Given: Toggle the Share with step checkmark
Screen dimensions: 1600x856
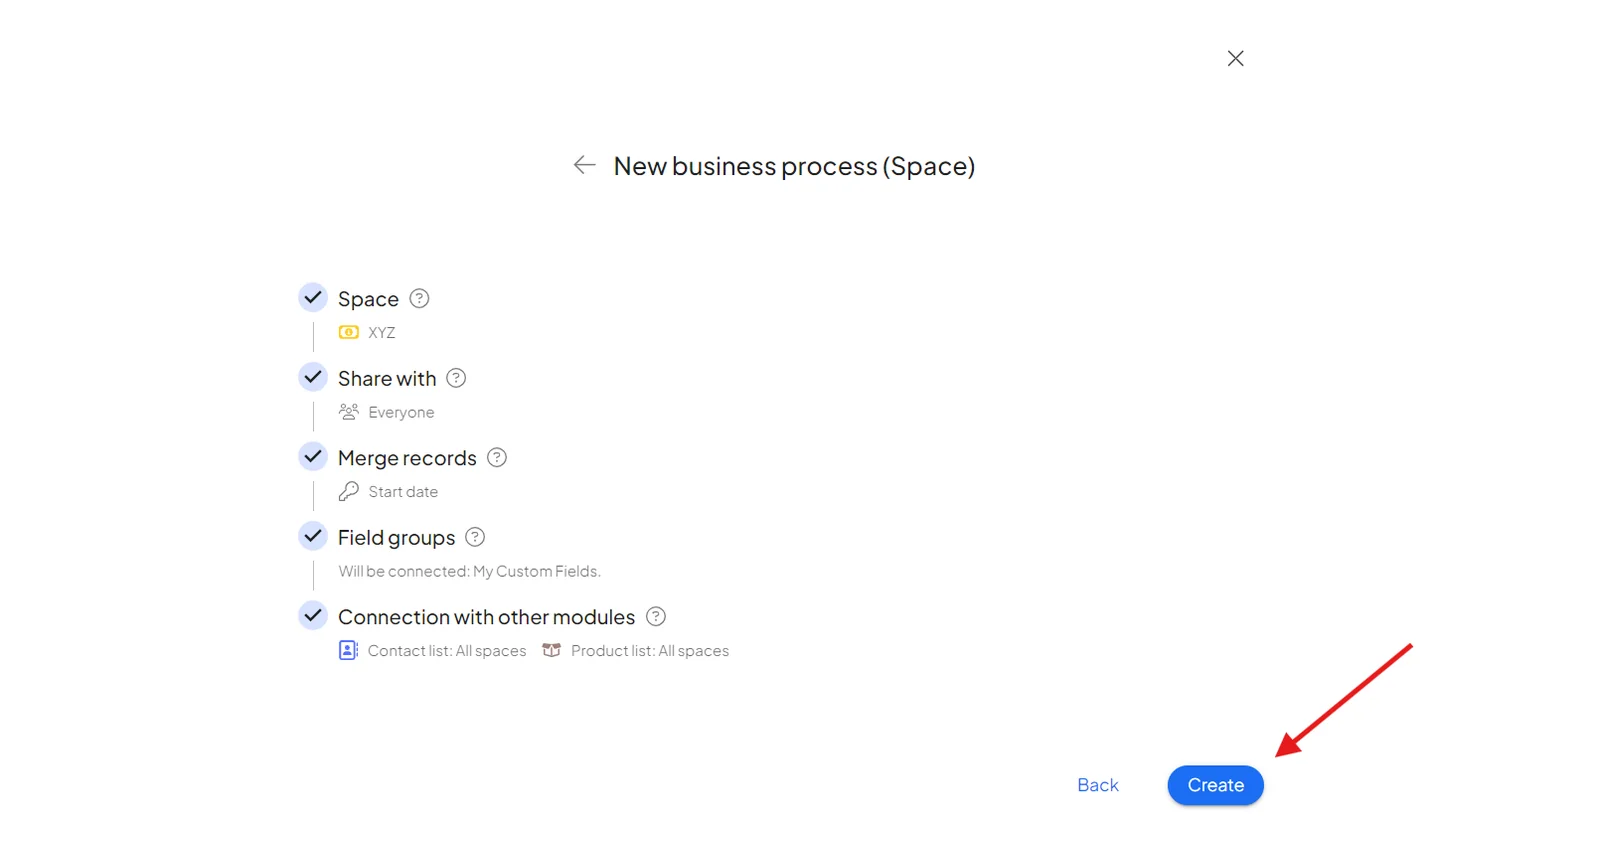Looking at the screenshot, I should tap(313, 377).
